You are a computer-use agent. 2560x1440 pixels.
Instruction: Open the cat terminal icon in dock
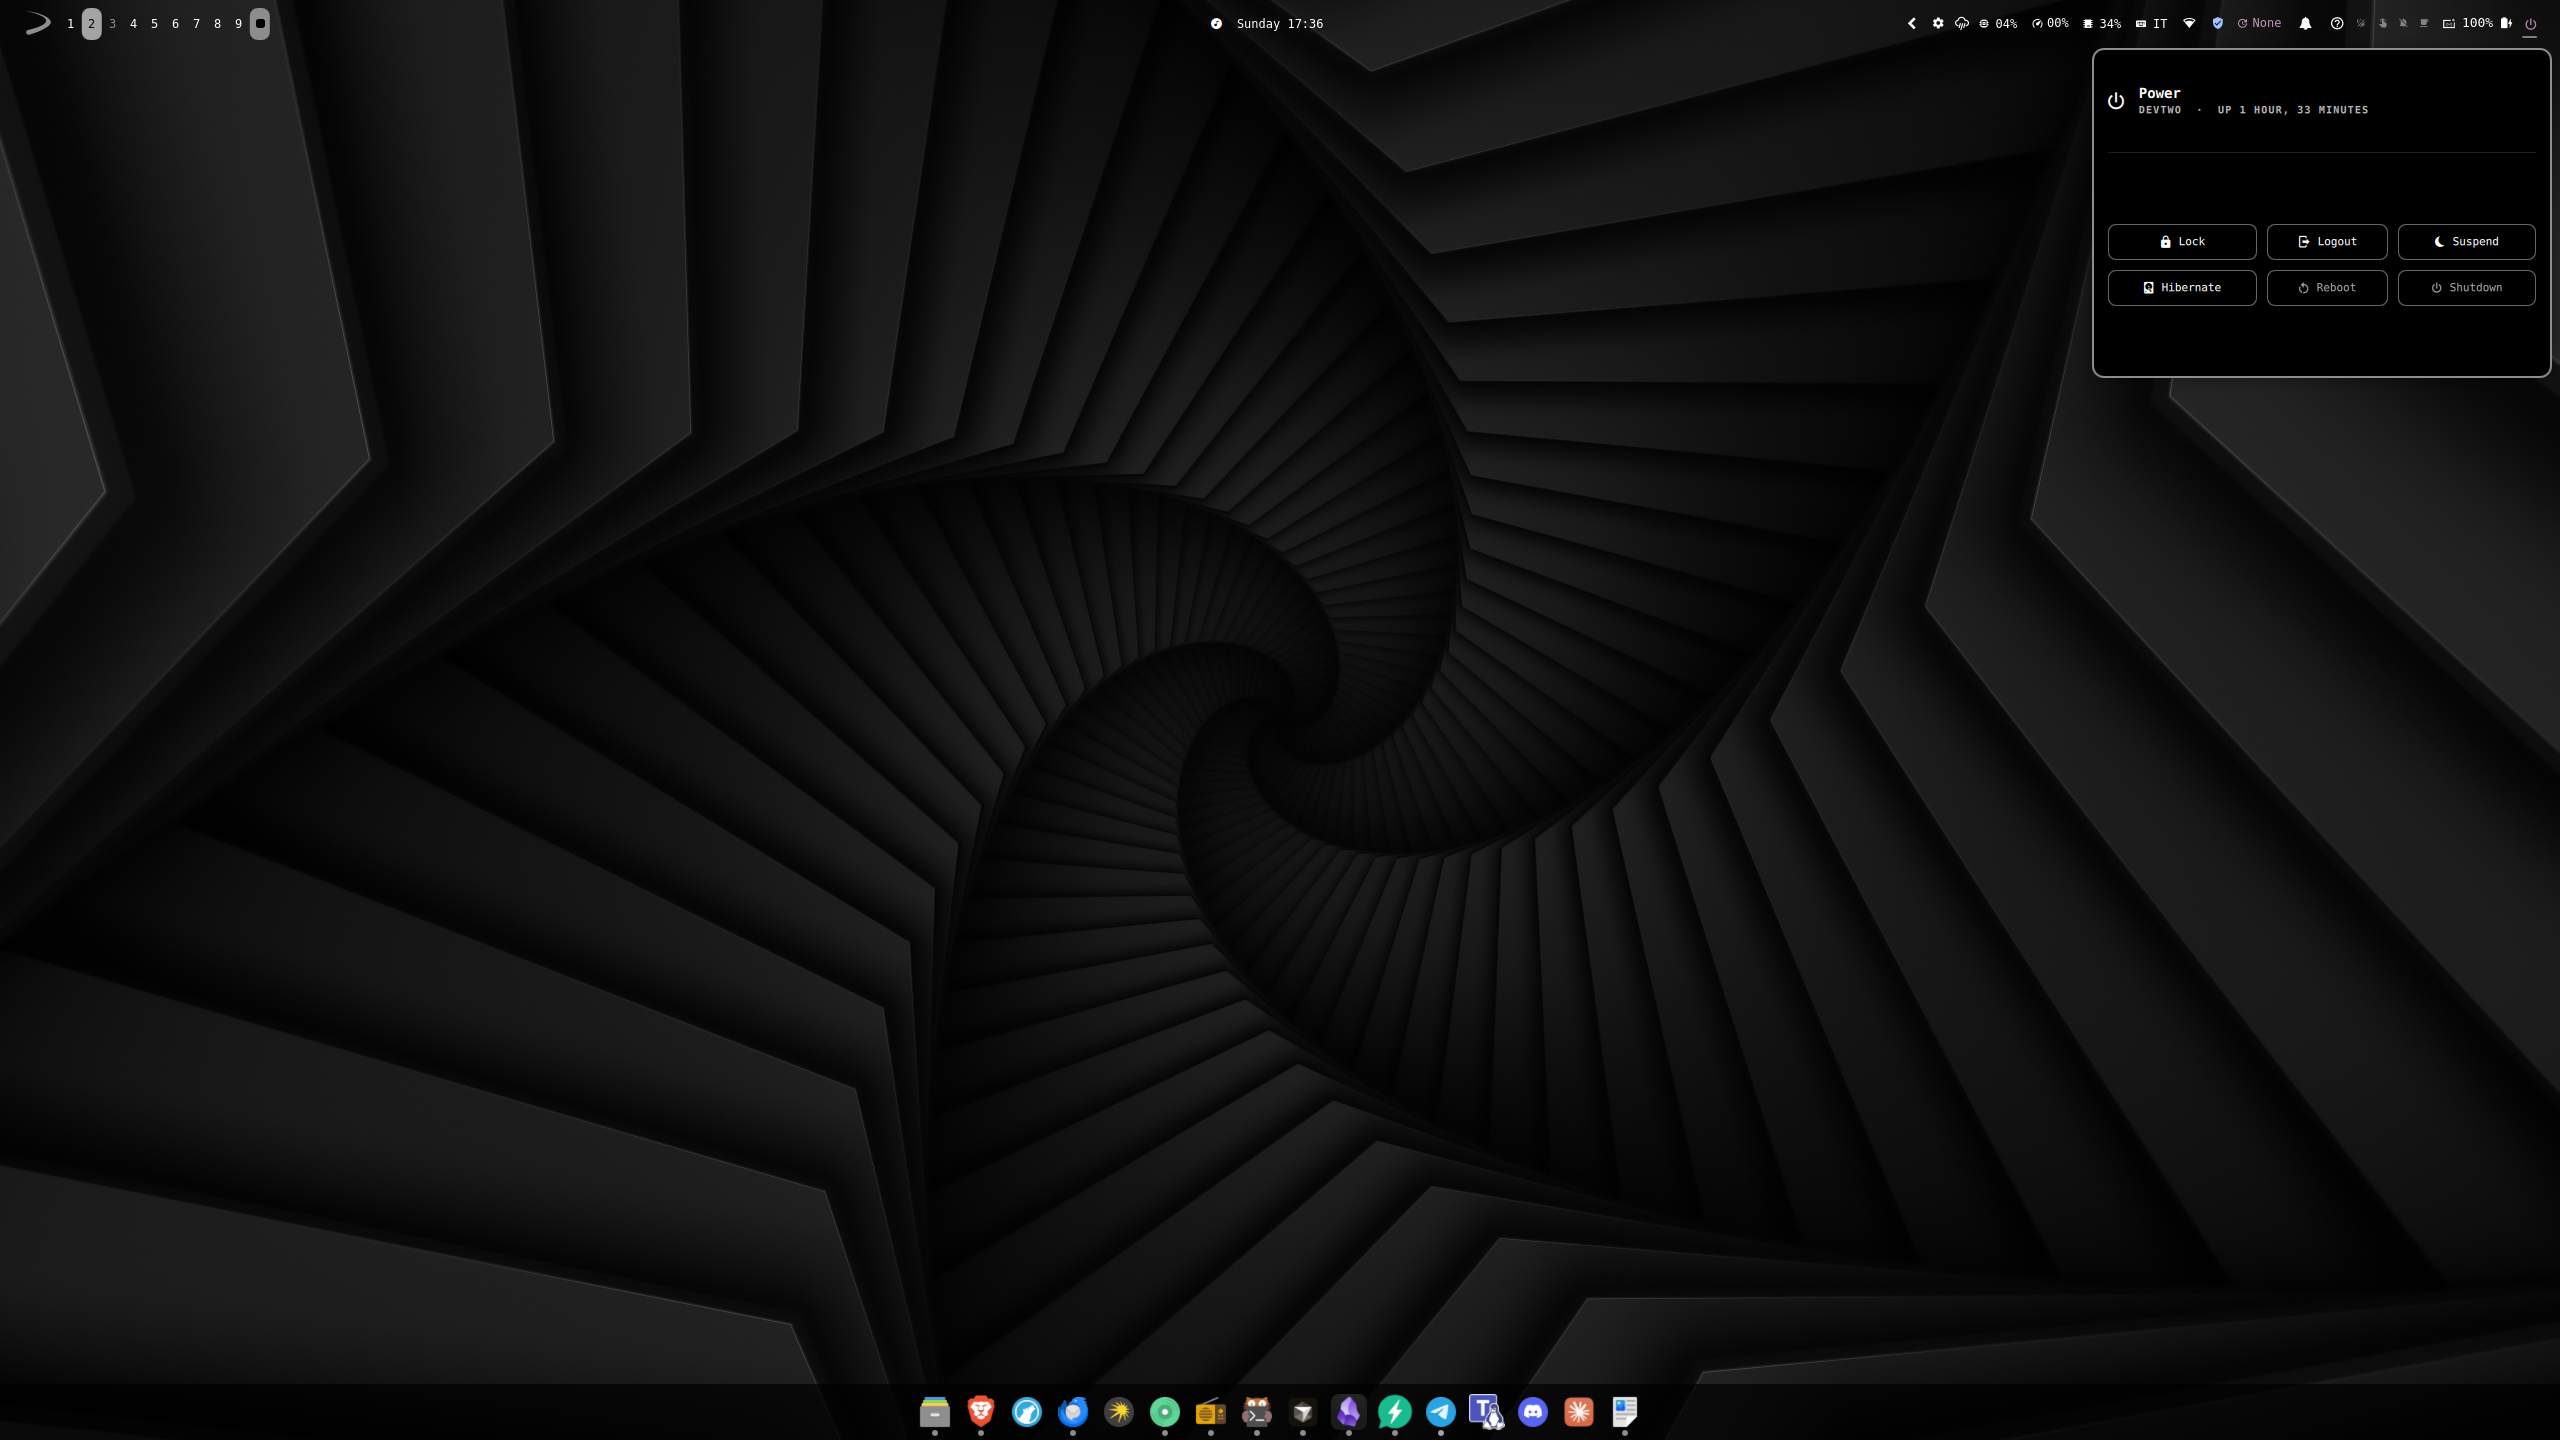pos(1256,1412)
